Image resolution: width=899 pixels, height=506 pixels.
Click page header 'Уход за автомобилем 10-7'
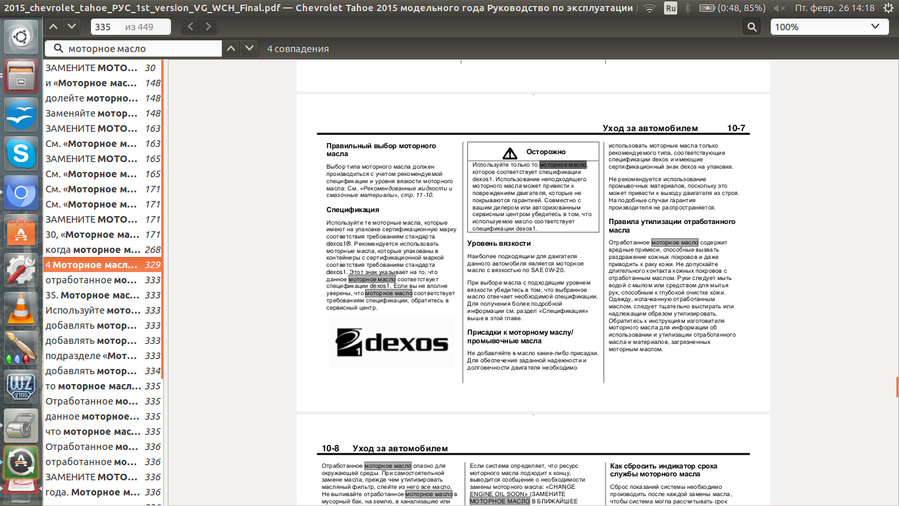(674, 128)
